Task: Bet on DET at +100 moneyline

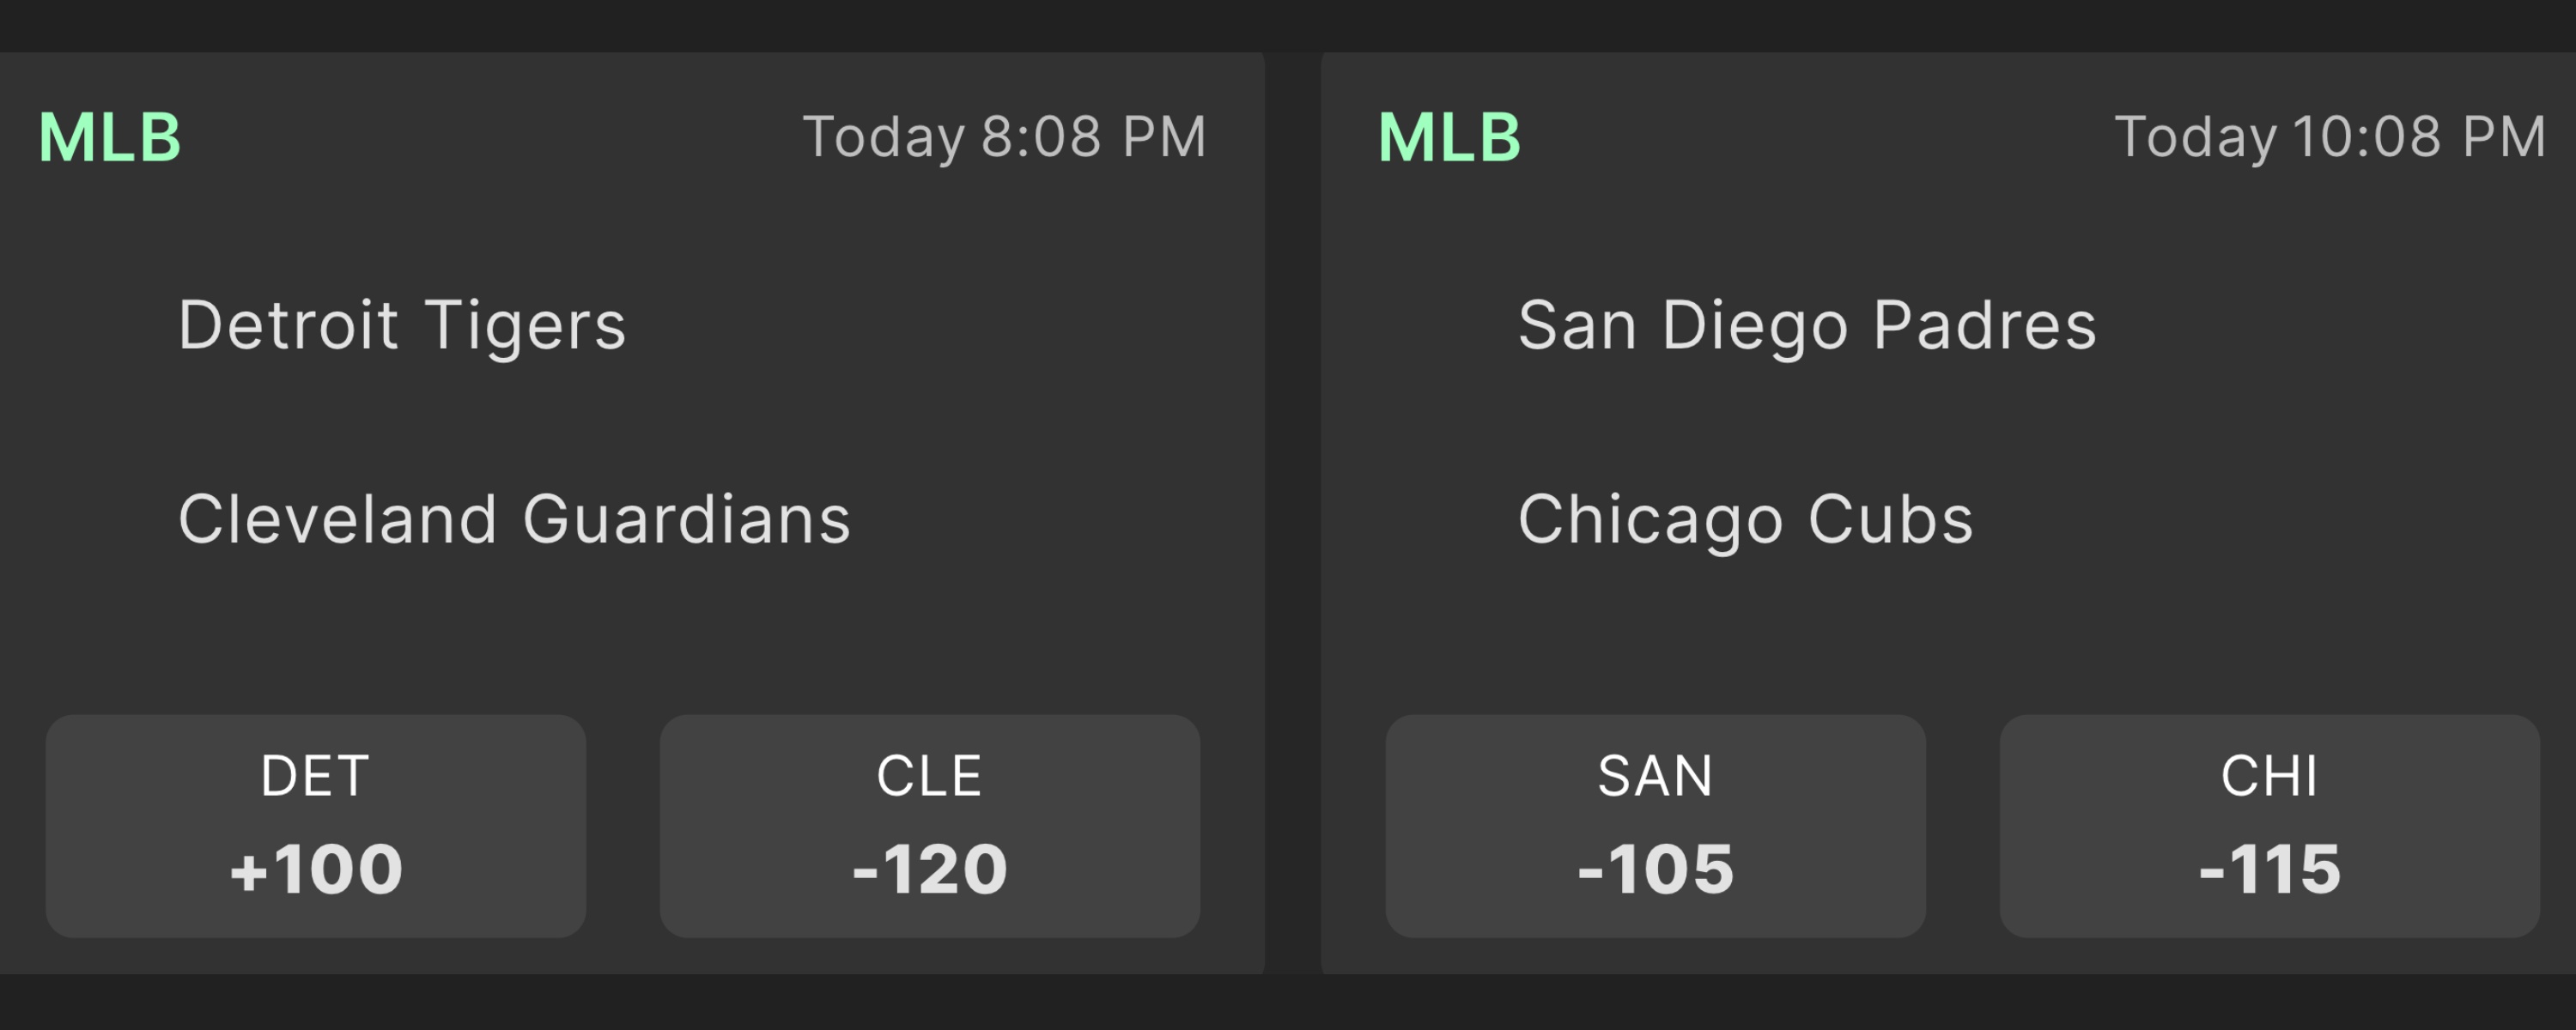Action: [315, 826]
